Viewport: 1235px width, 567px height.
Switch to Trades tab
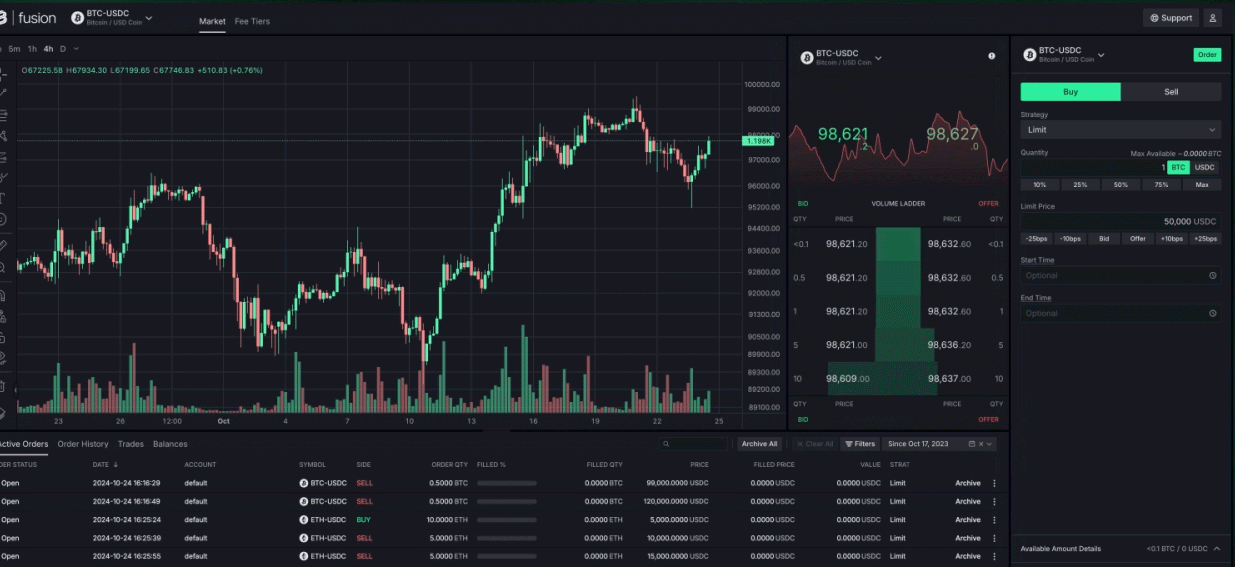click(x=131, y=444)
